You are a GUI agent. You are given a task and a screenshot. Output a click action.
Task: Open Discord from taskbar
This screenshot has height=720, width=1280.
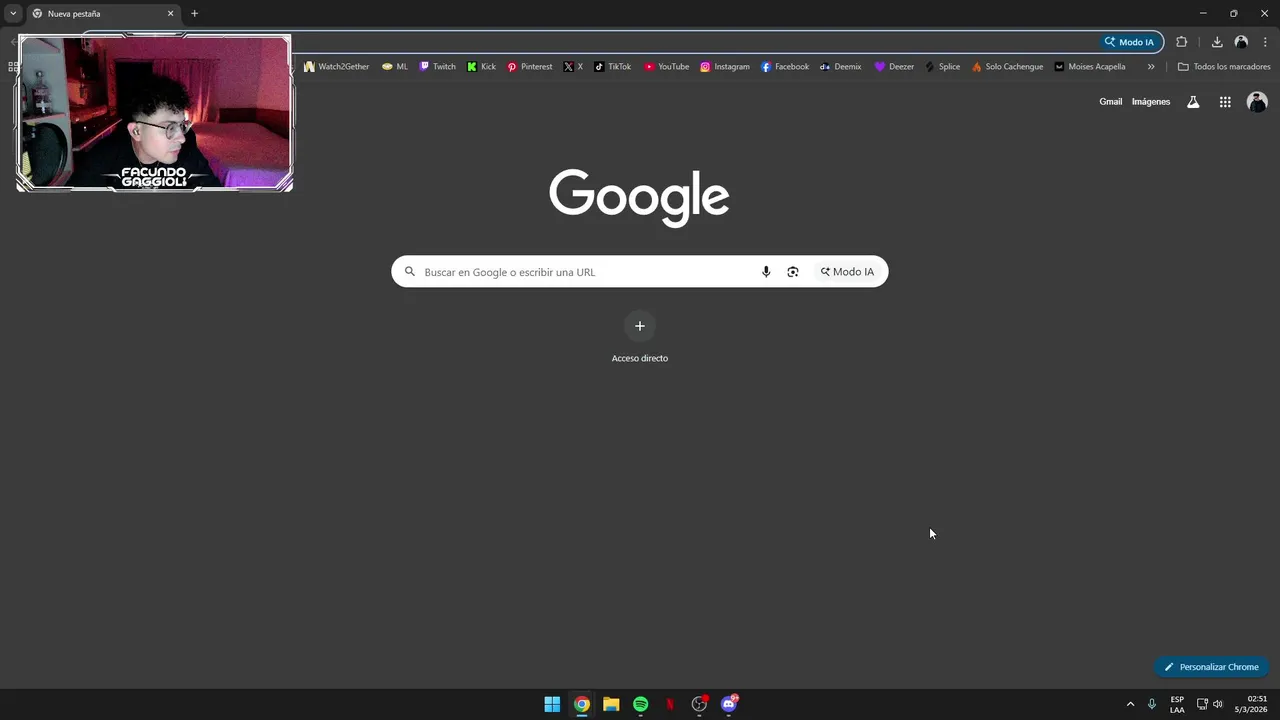pos(729,704)
